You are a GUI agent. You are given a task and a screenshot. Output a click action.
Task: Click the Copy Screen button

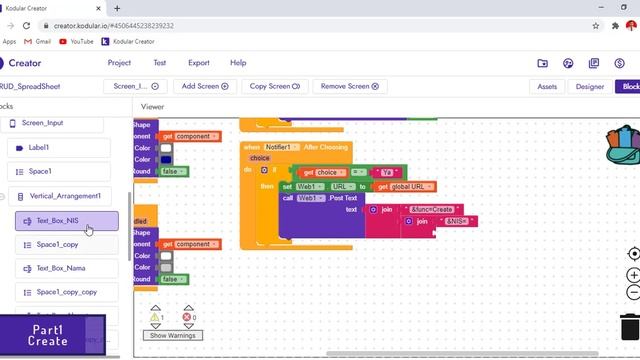[275, 87]
